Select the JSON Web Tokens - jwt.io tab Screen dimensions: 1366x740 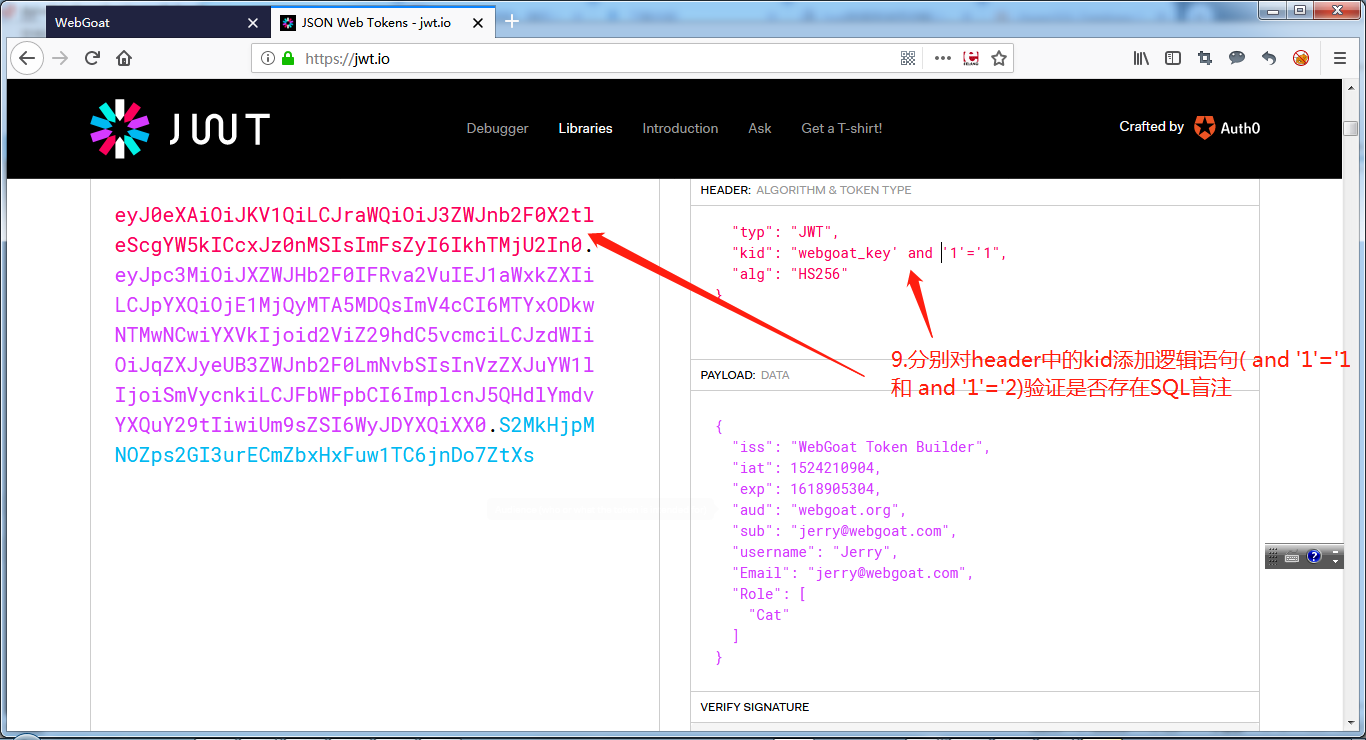(383, 22)
